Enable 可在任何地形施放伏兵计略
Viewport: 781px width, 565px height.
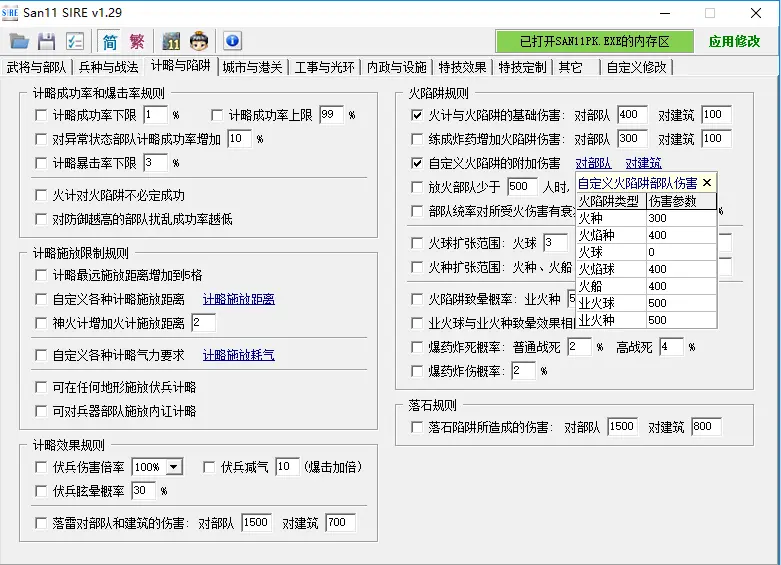click(41, 387)
